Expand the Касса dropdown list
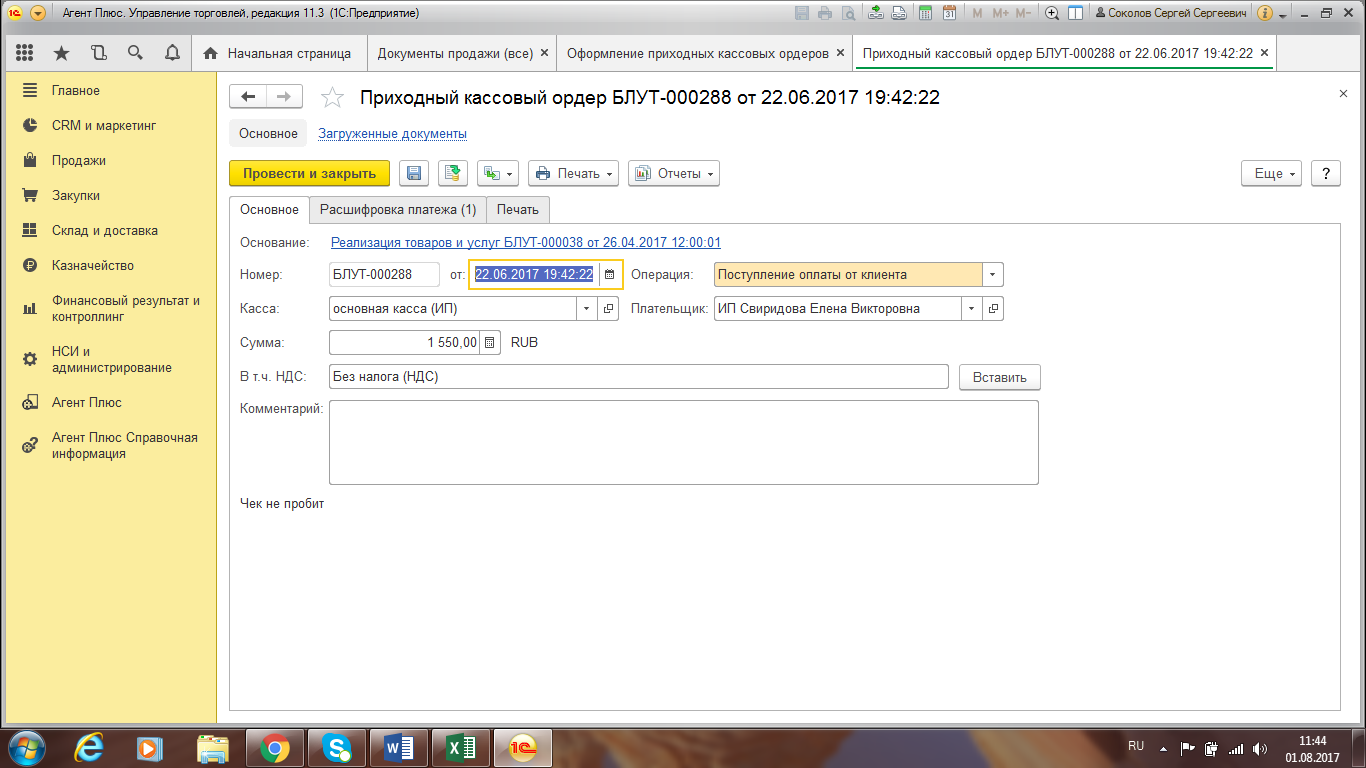This screenshot has width=1366, height=768. coord(586,309)
